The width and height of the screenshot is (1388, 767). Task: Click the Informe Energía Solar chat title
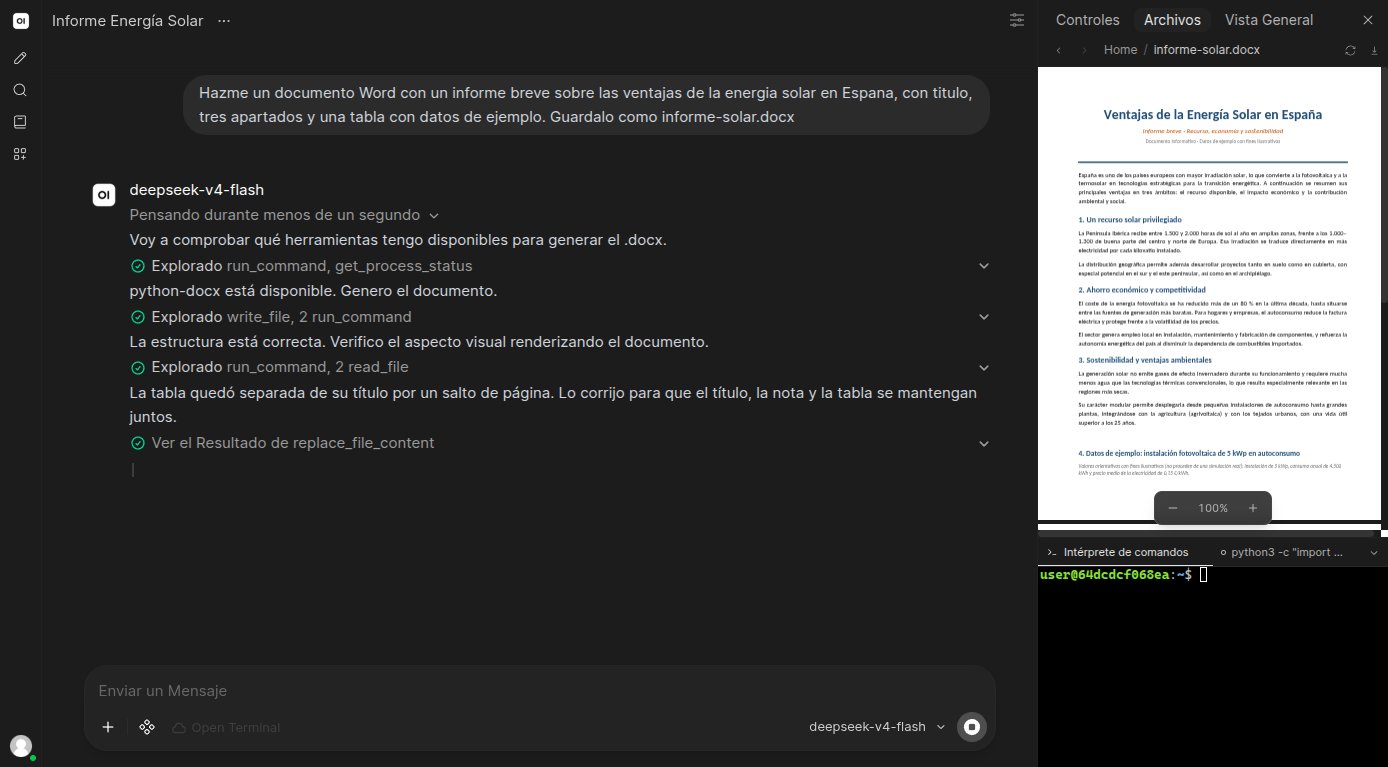pos(127,20)
